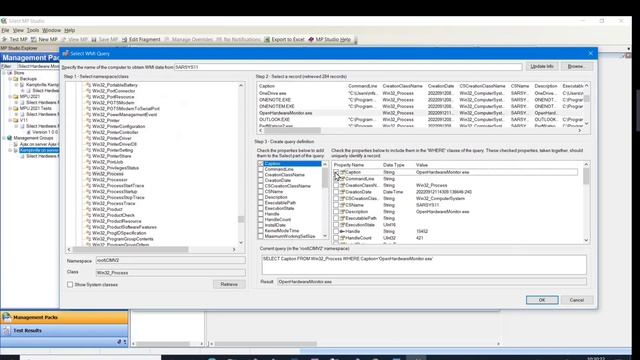Click the Store node icon in explorer

pyautogui.click(x=9, y=73)
